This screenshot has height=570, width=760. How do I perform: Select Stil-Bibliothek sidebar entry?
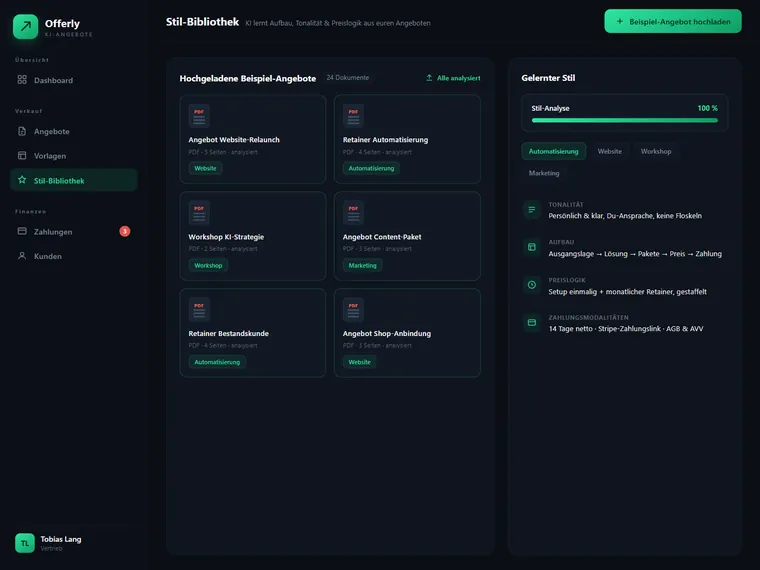tap(74, 180)
